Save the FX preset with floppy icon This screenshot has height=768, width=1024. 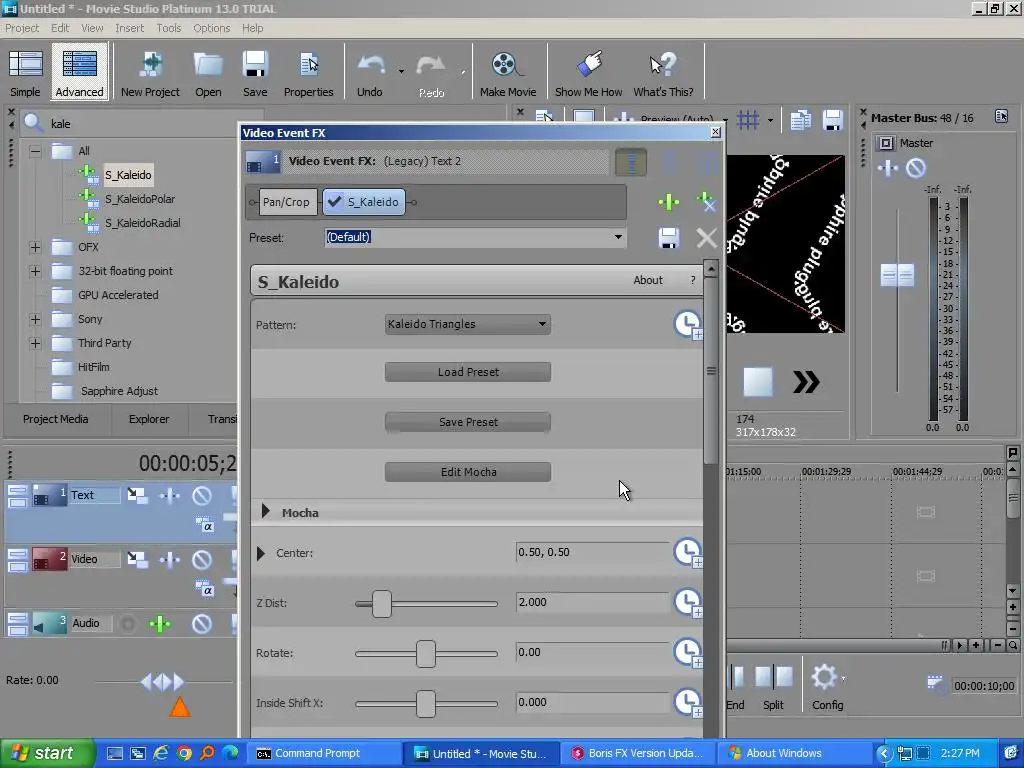(668, 238)
